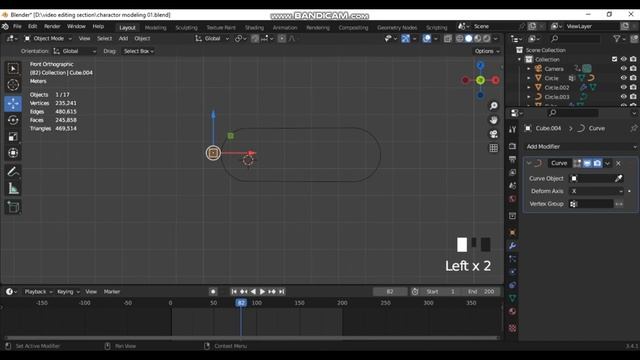Remove the Curve modifier with X button
The image size is (640, 360).
tap(618, 163)
